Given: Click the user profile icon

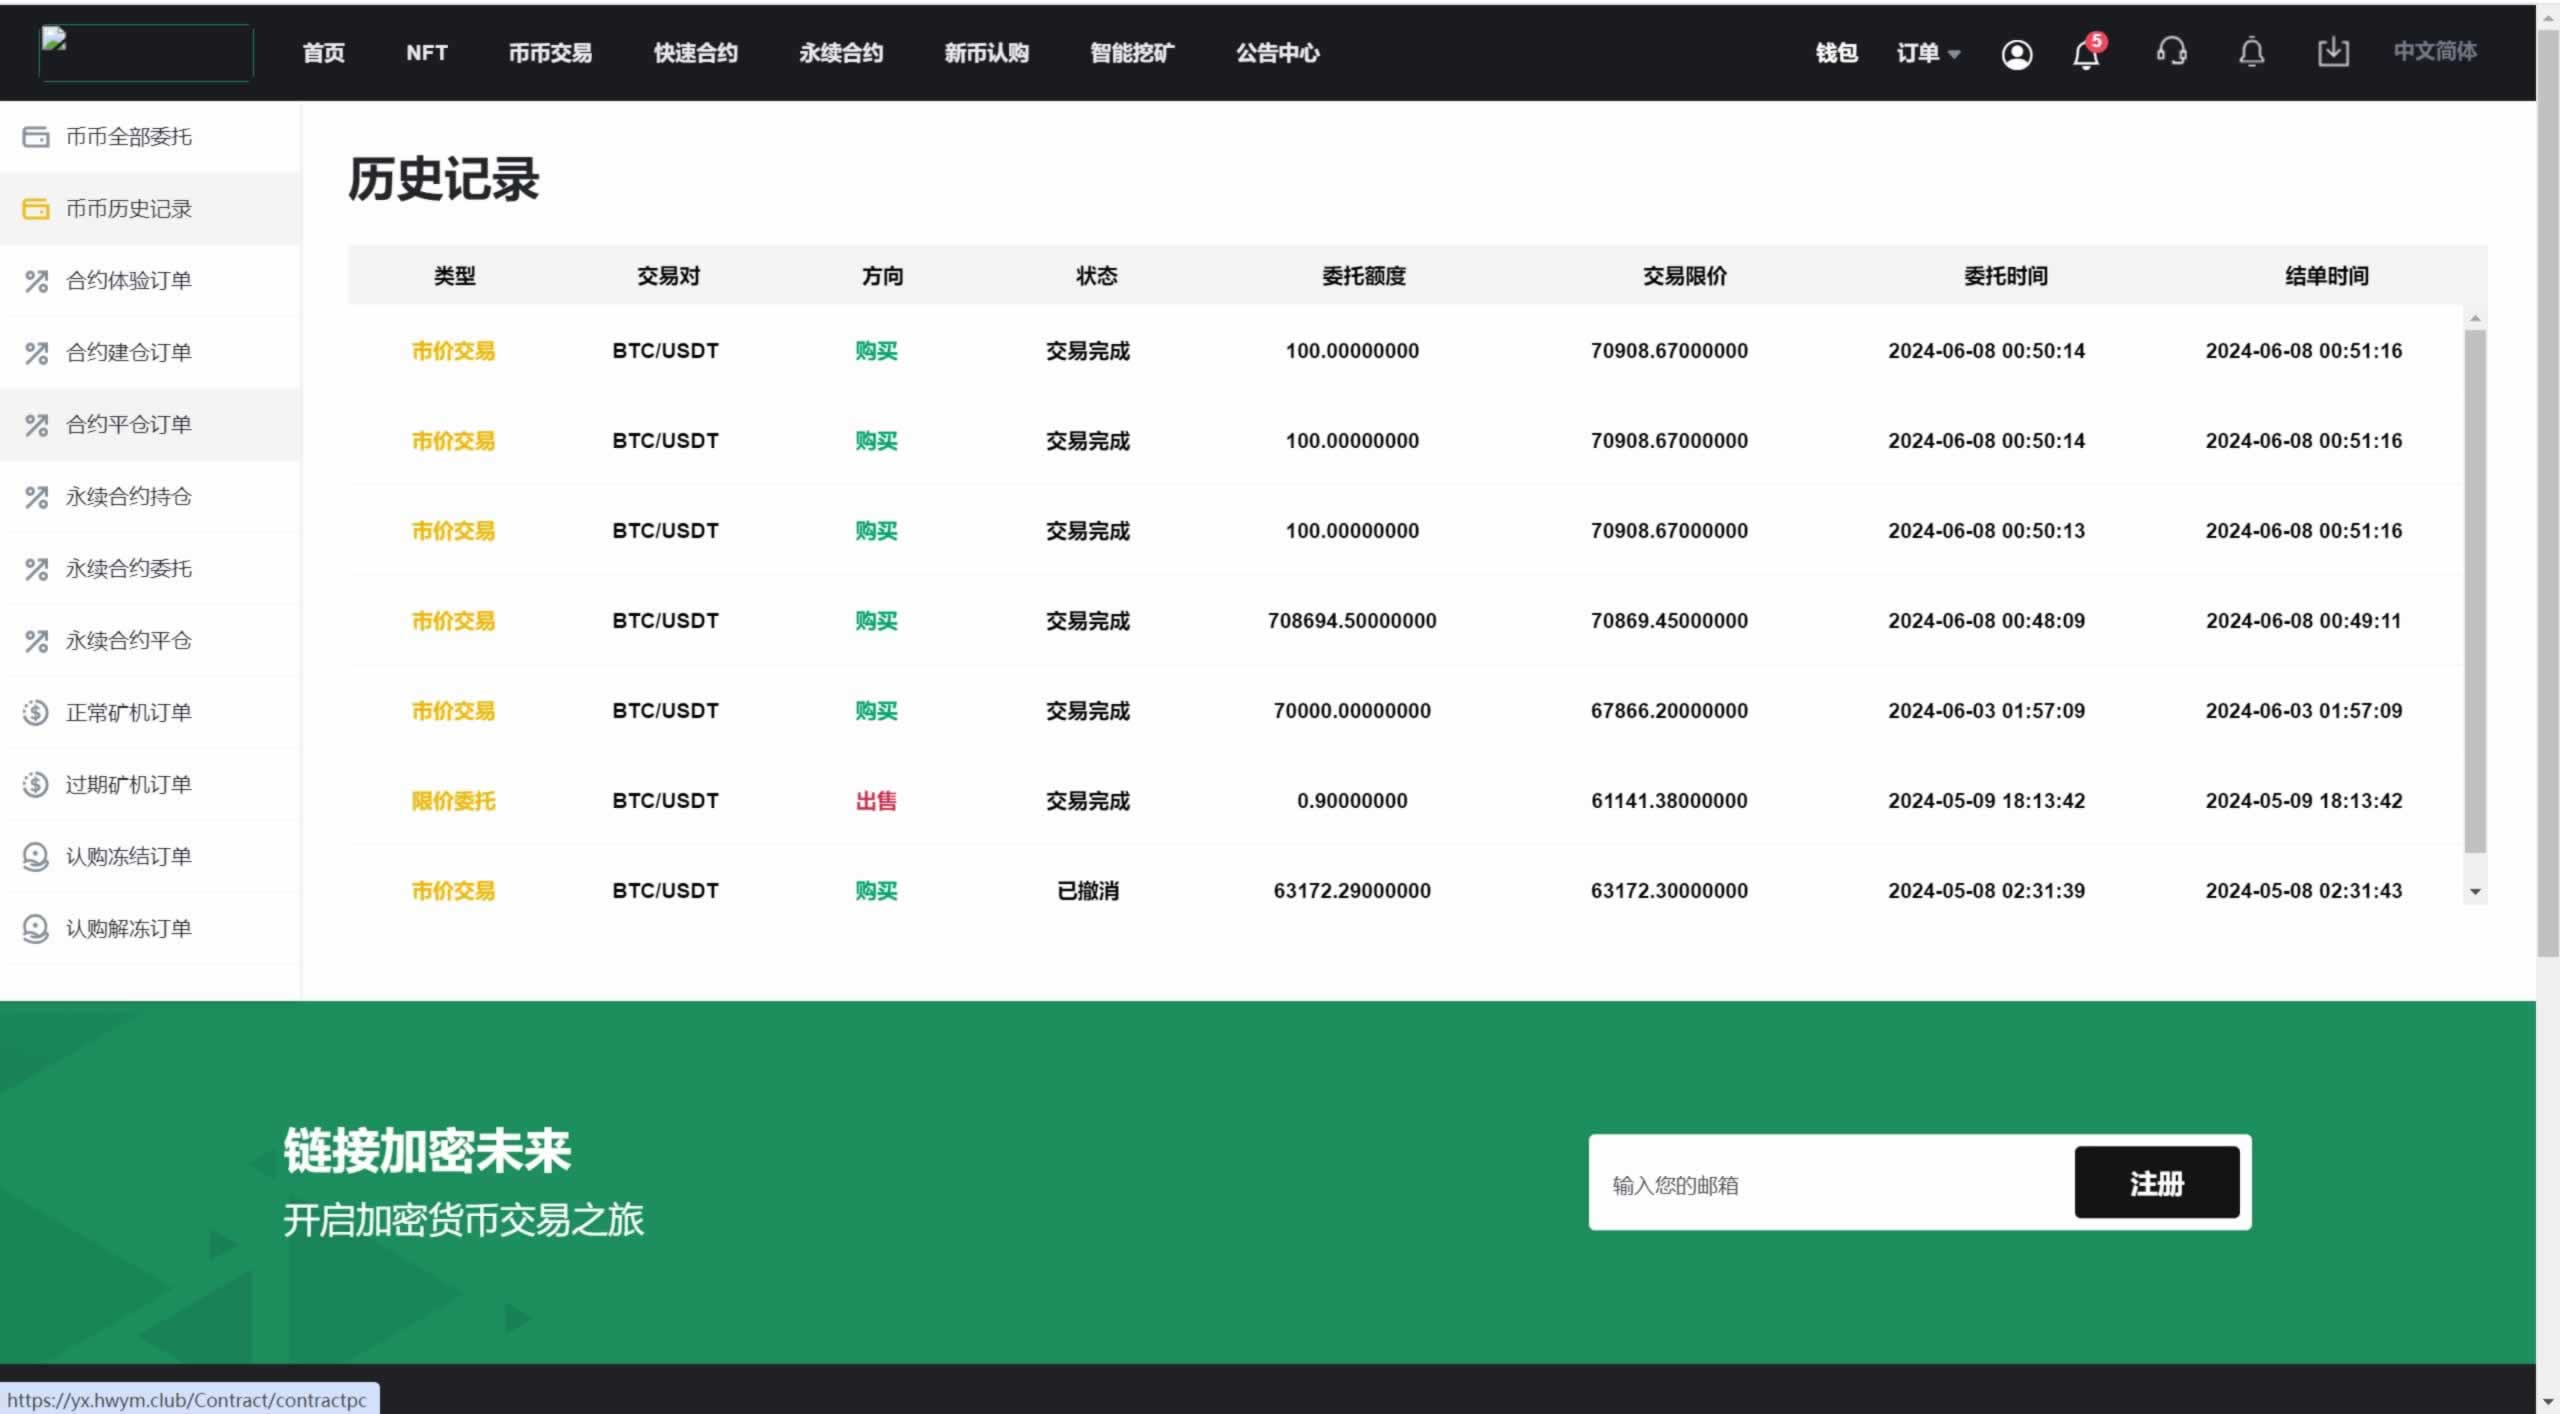Looking at the screenshot, I should tap(2016, 54).
